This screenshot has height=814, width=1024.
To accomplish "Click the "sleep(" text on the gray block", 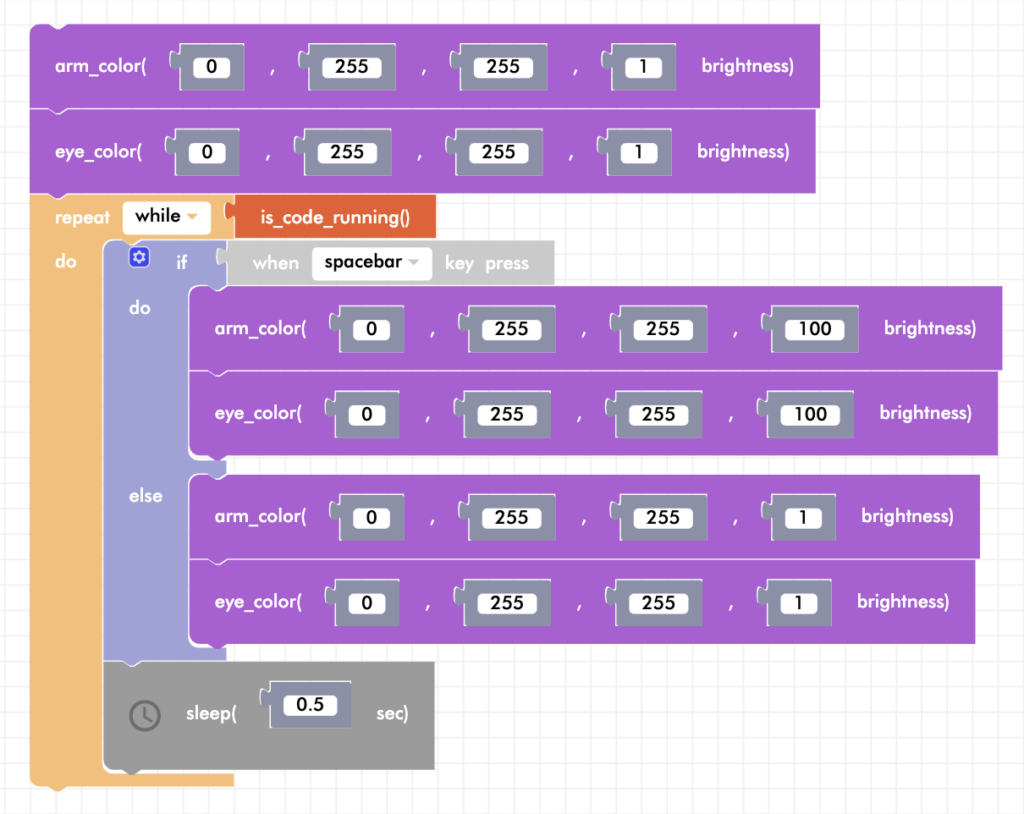I will pos(210,714).
